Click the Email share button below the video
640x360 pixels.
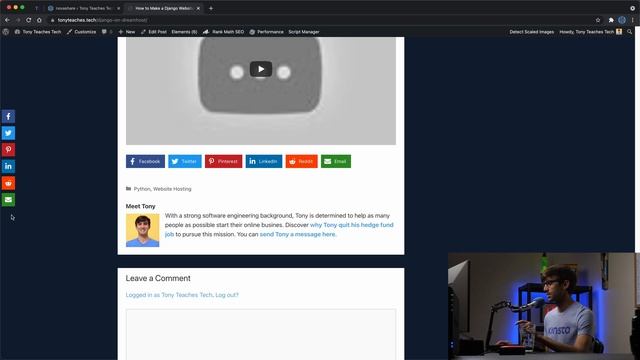pos(336,161)
